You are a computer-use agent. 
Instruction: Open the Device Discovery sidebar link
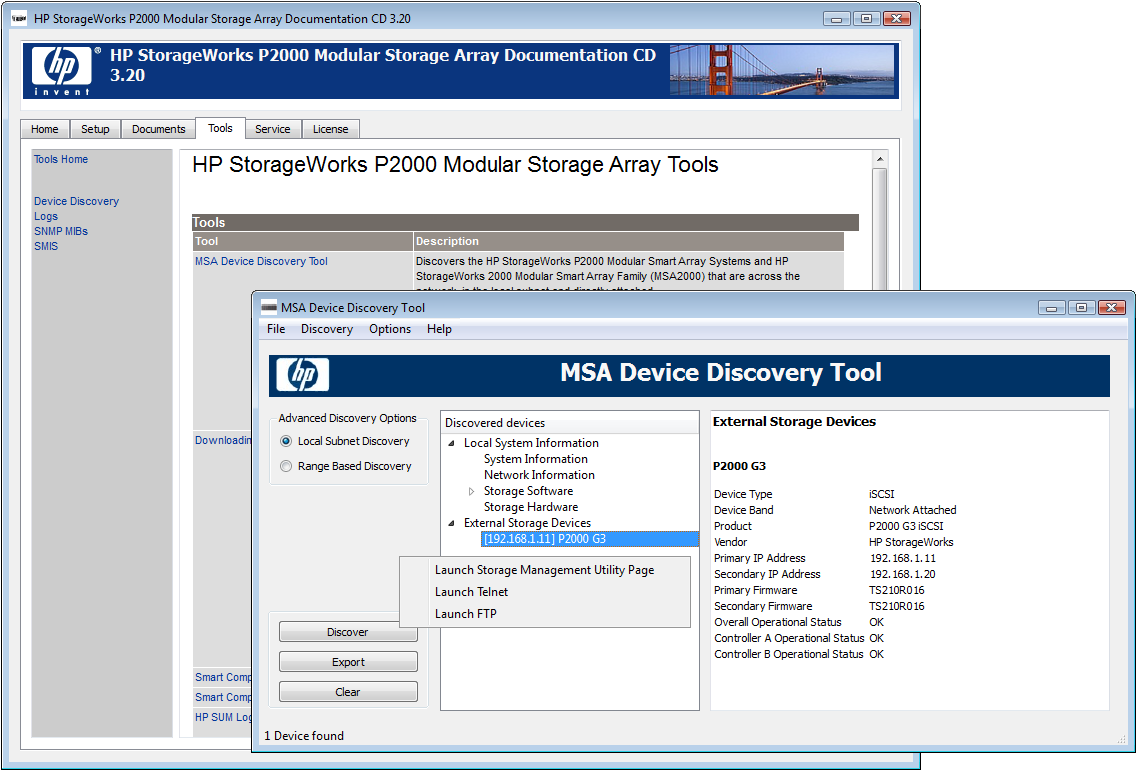coord(76,201)
